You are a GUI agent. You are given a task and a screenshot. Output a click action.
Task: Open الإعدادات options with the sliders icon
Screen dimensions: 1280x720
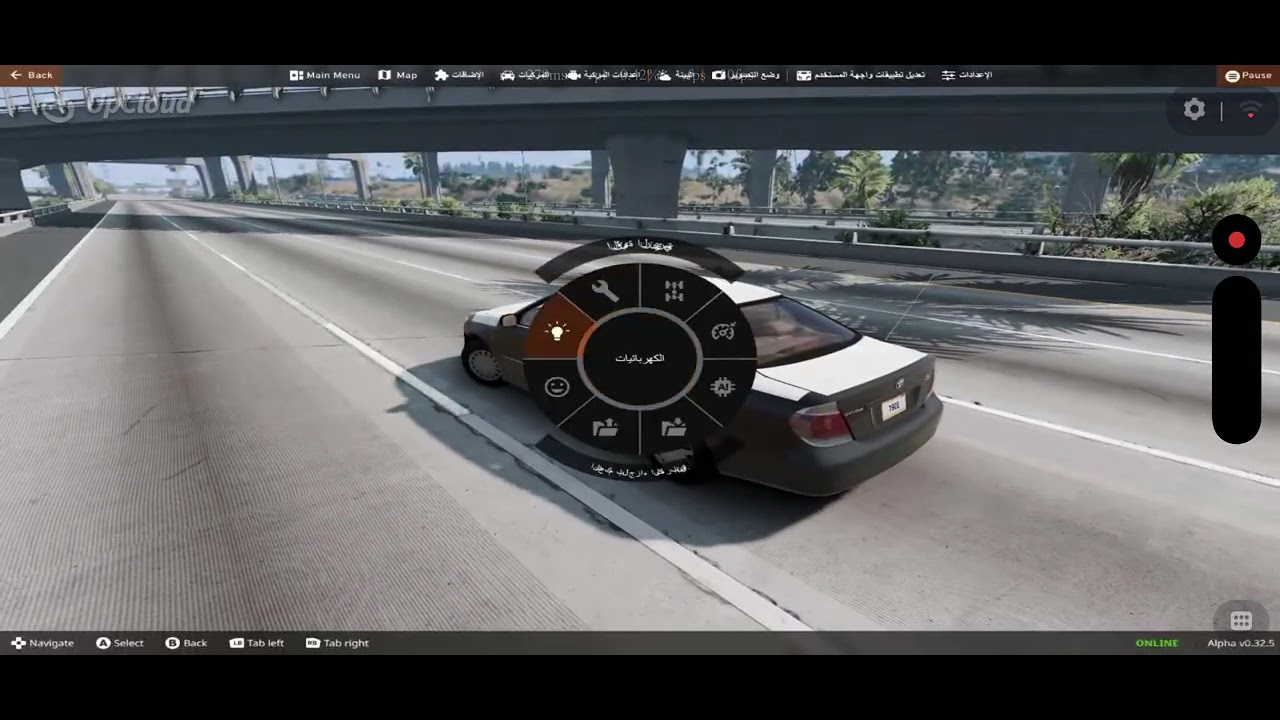[x=967, y=75]
